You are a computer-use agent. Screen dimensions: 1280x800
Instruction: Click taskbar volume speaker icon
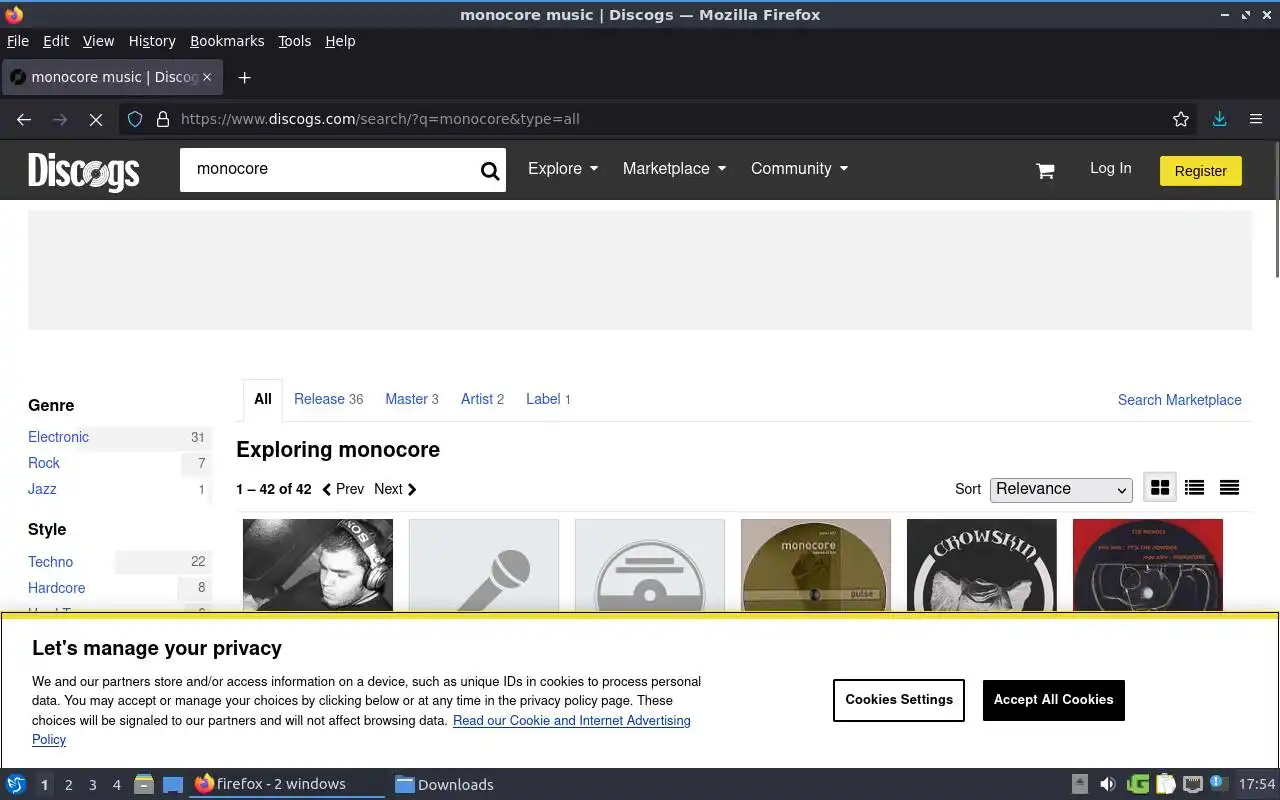pos(1108,785)
